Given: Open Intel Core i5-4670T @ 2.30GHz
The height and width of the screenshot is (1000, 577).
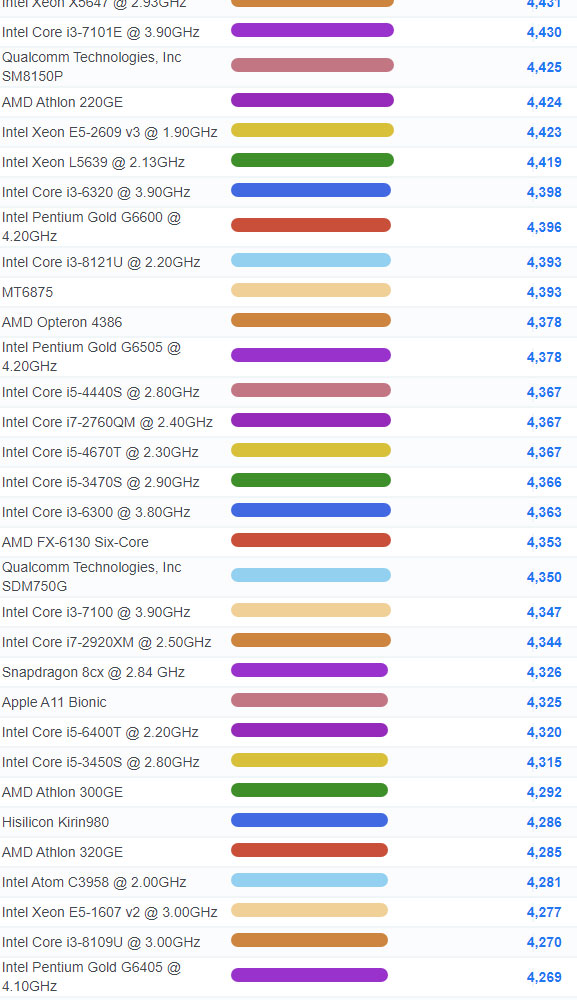Looking at the screenshot, I should point(100,452).
